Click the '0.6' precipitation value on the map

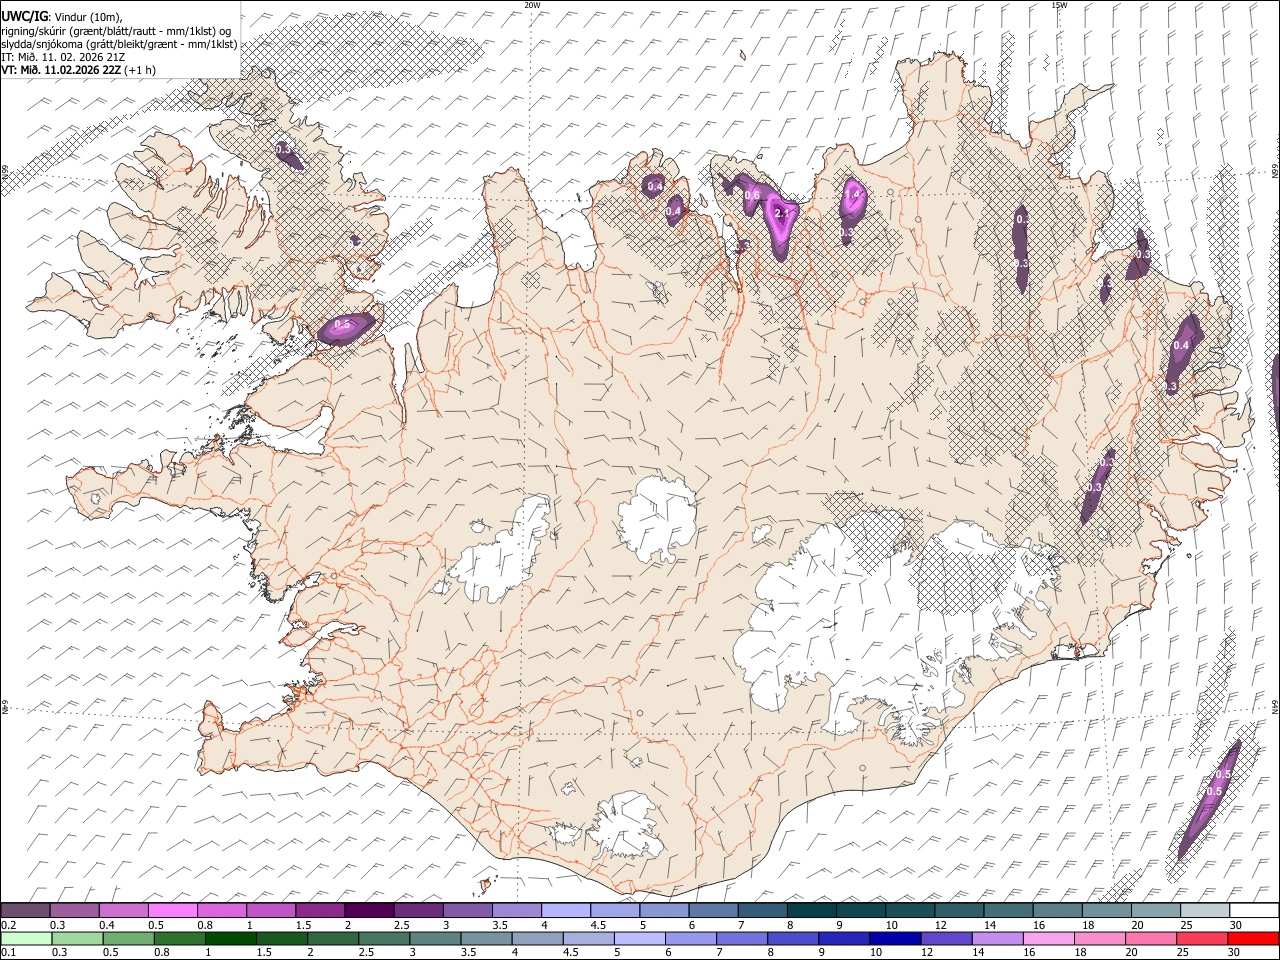(752, 194)
